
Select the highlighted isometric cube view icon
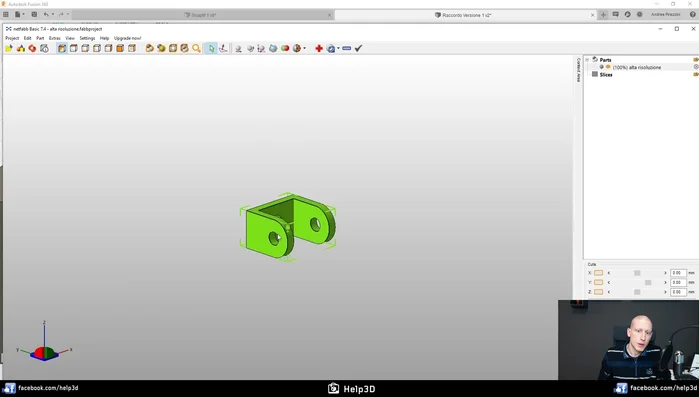tap(62, 48)
